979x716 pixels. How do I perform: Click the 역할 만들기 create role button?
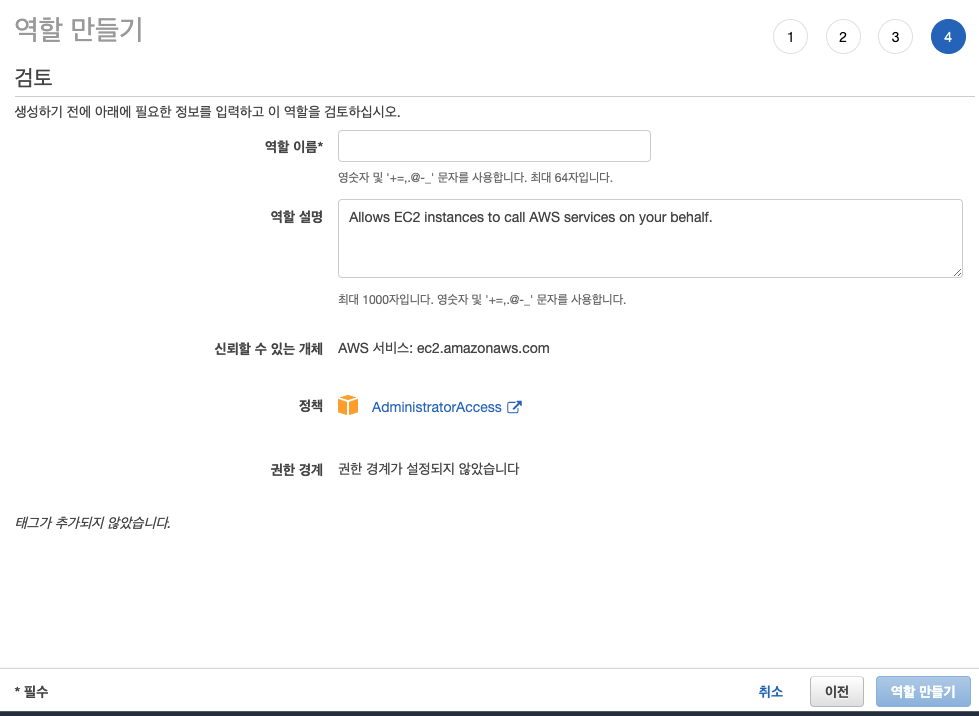pos(923,691)
